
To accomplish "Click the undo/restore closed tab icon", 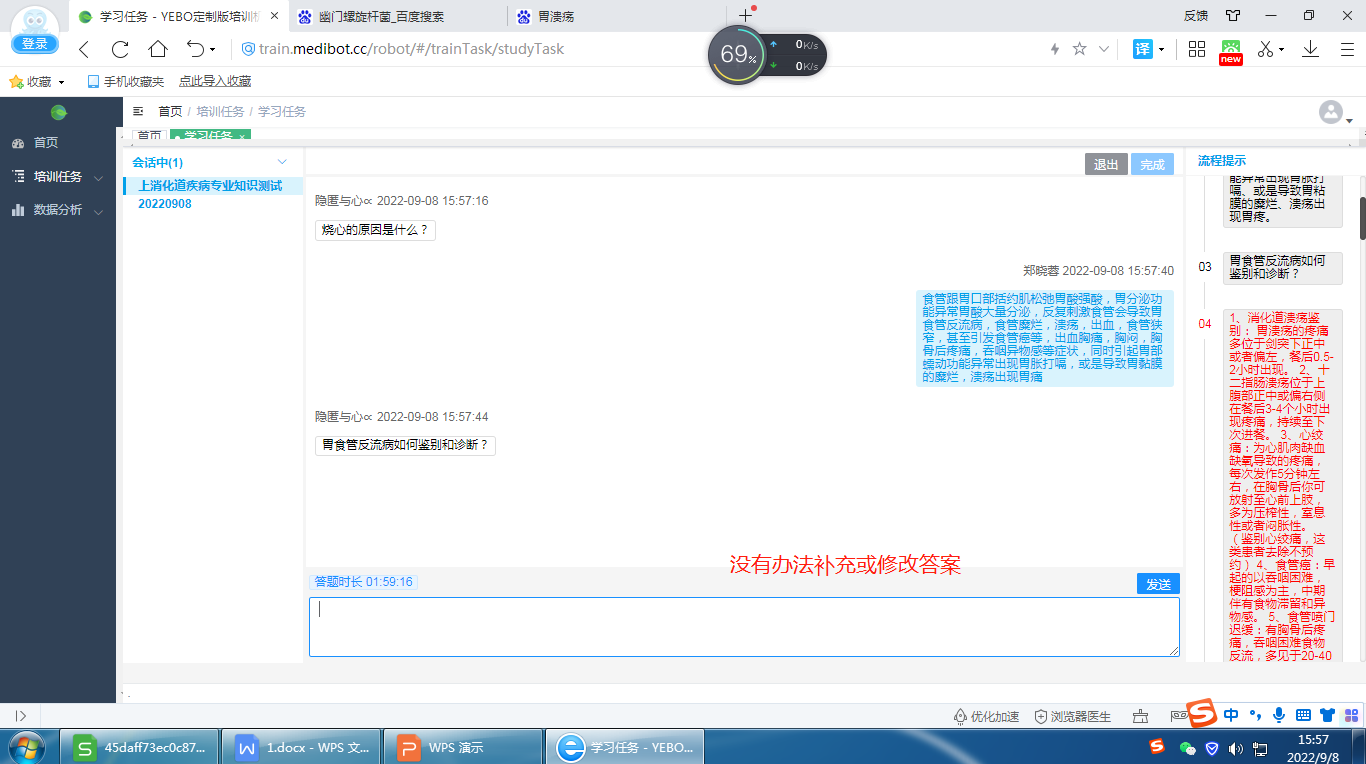I will (x=195, y=49).
